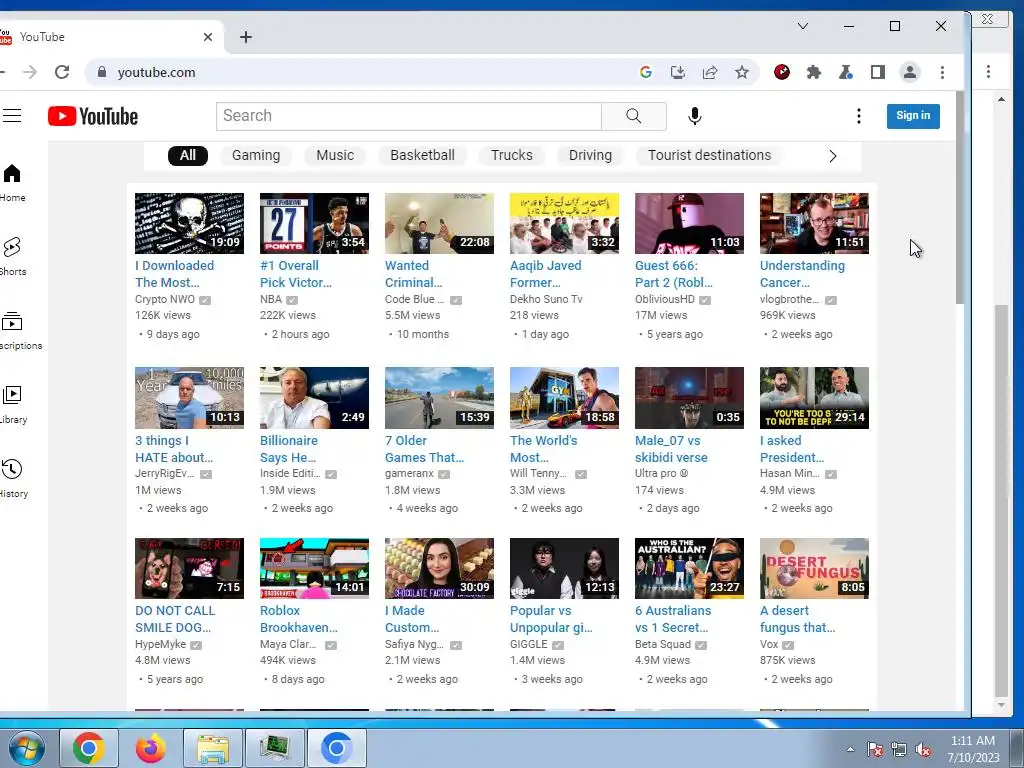Click muted volume icon in system tray
The height and width of the screenshot is (768, 1024).
pos(923,750)
